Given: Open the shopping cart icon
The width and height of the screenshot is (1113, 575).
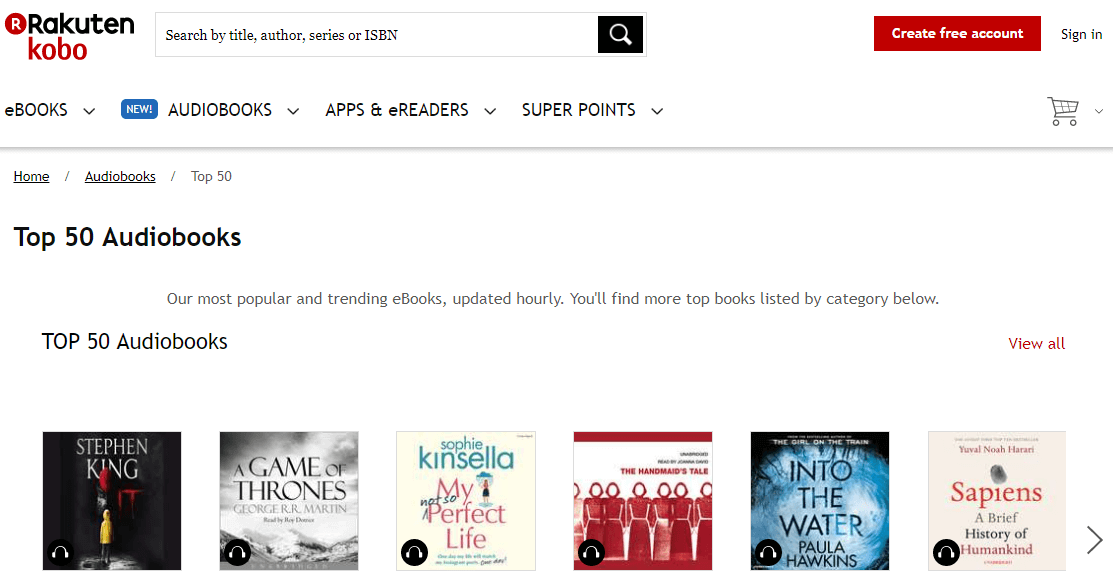Looking at the screenshot, I should coord(1063,111).
